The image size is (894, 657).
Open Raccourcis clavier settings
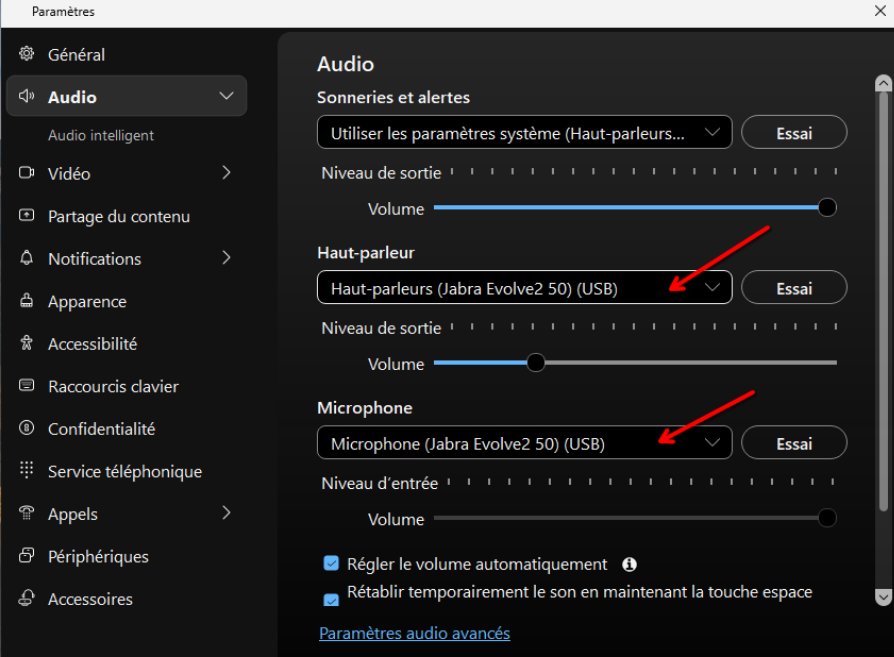(x=126, y=386)
